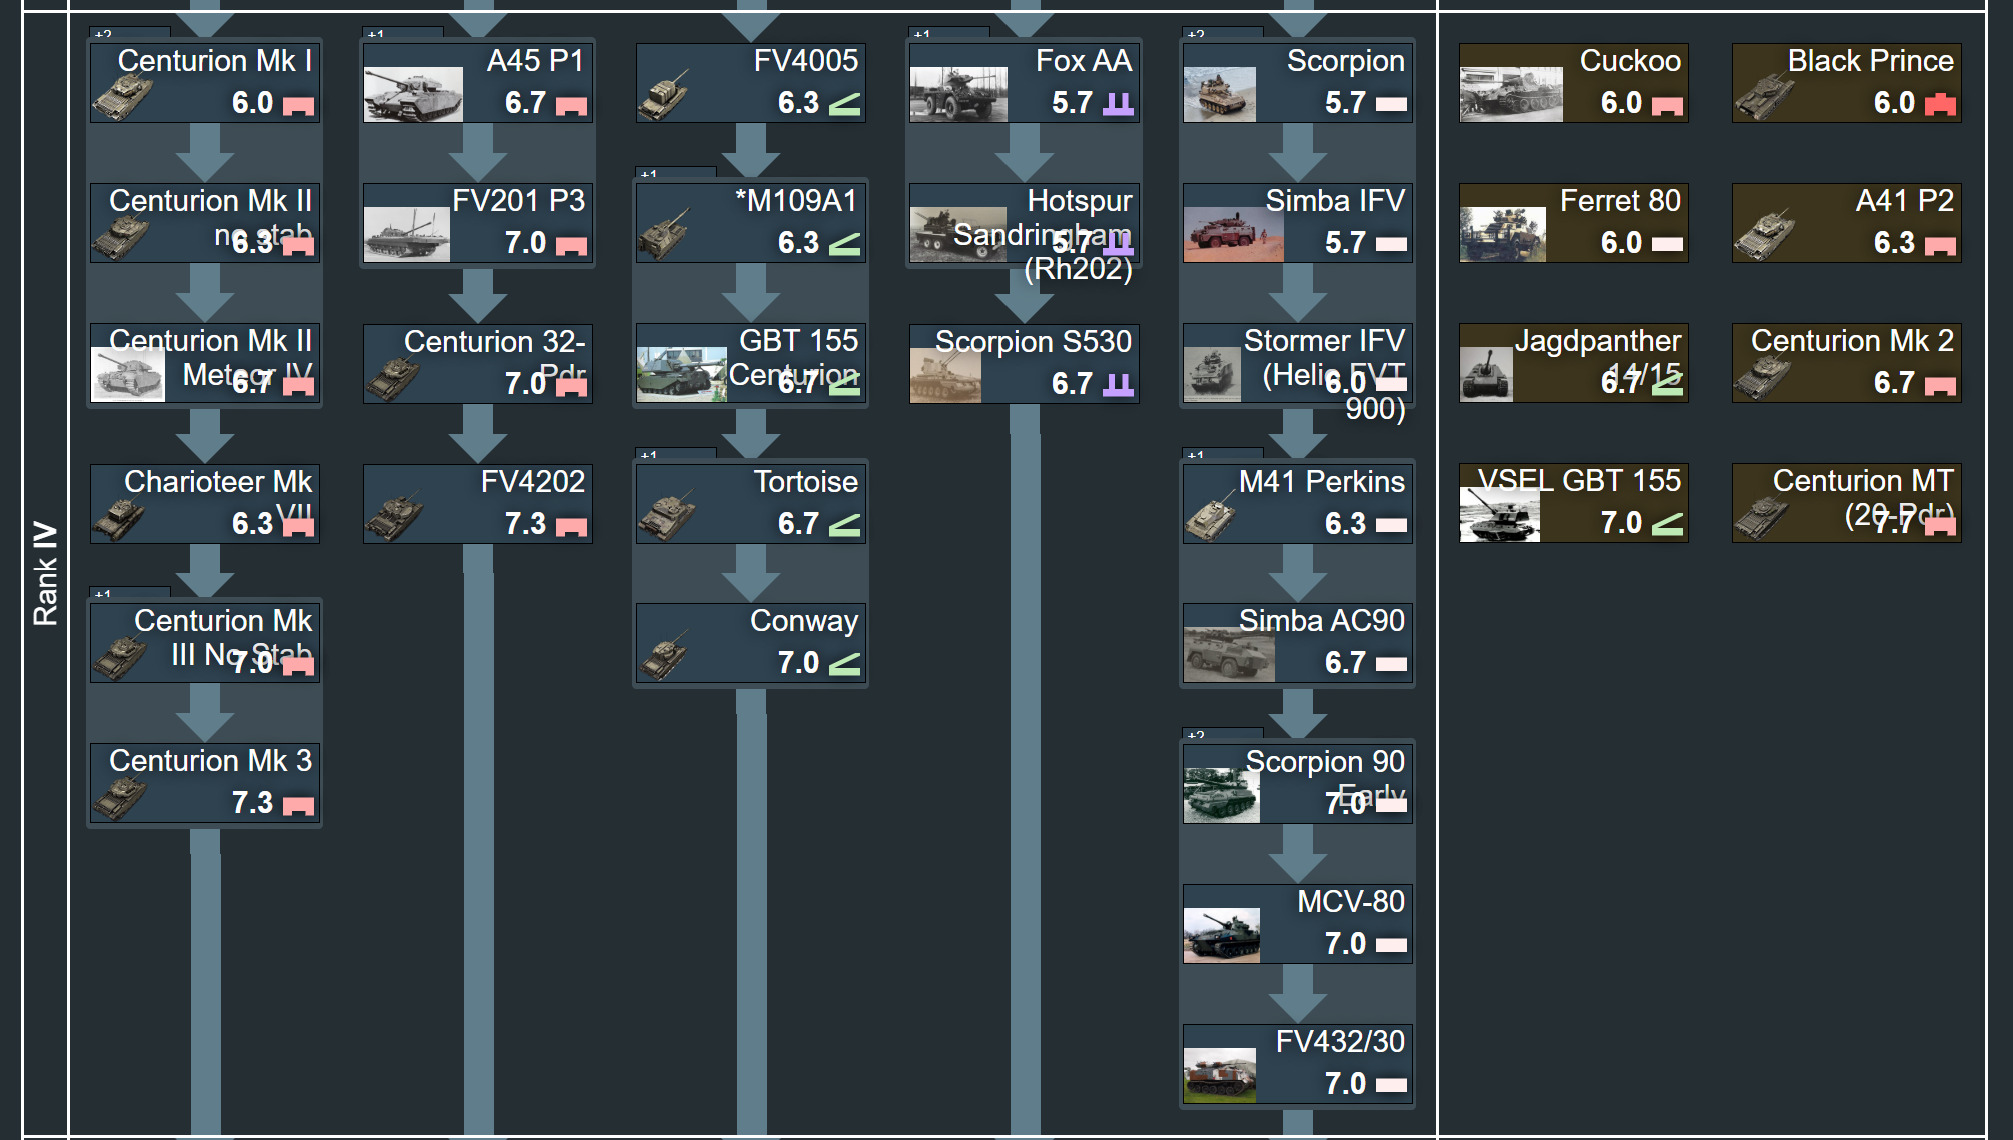Screen dimensions: 2013x1140
Task: Click Scorpion S530 purple SPAA symbol
Action: (x=1118, y=385)
